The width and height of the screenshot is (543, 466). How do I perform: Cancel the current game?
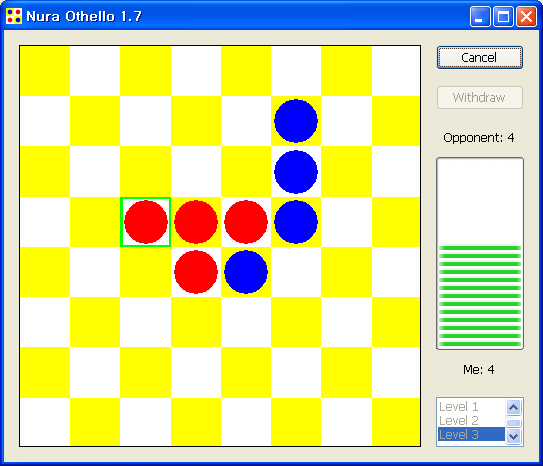tap(480, 57)
